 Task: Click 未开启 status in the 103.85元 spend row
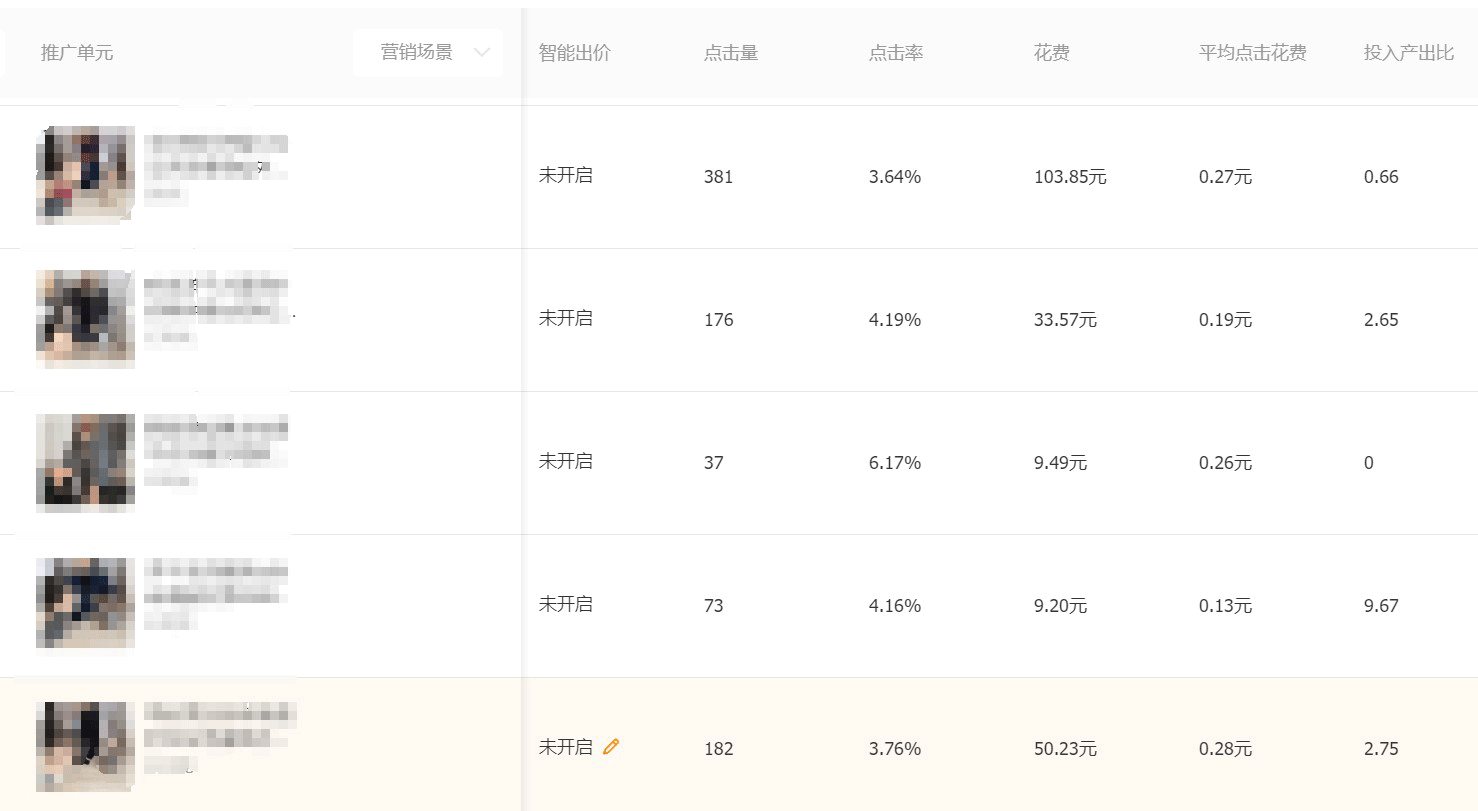pos(566,176)
